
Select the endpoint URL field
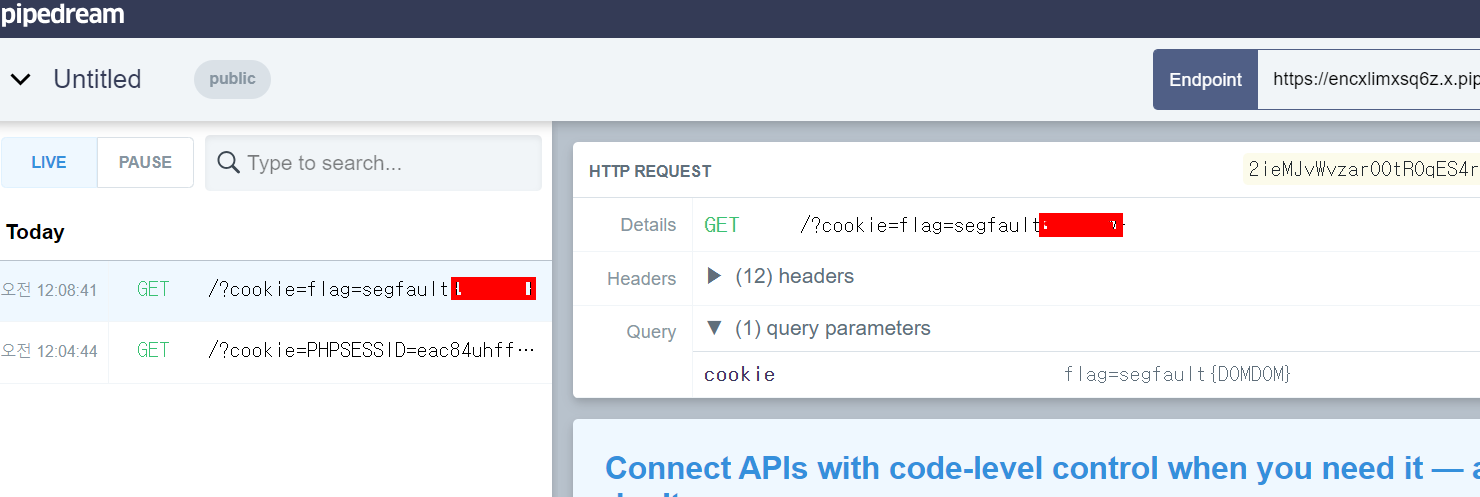tap(1369, 80)
